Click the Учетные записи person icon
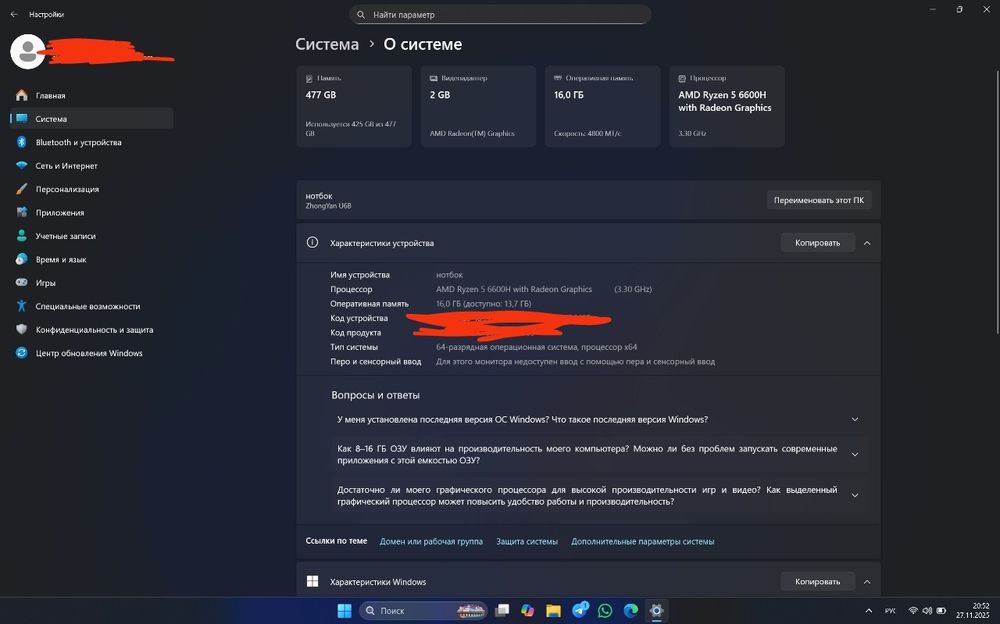 22,236
